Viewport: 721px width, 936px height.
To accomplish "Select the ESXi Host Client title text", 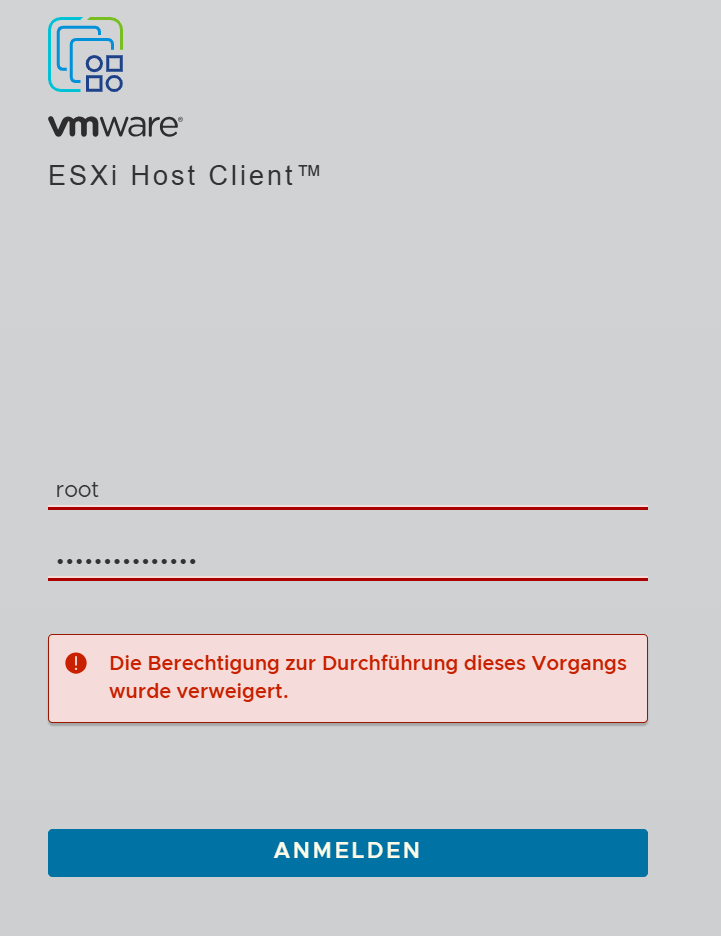I will (184, 176).
